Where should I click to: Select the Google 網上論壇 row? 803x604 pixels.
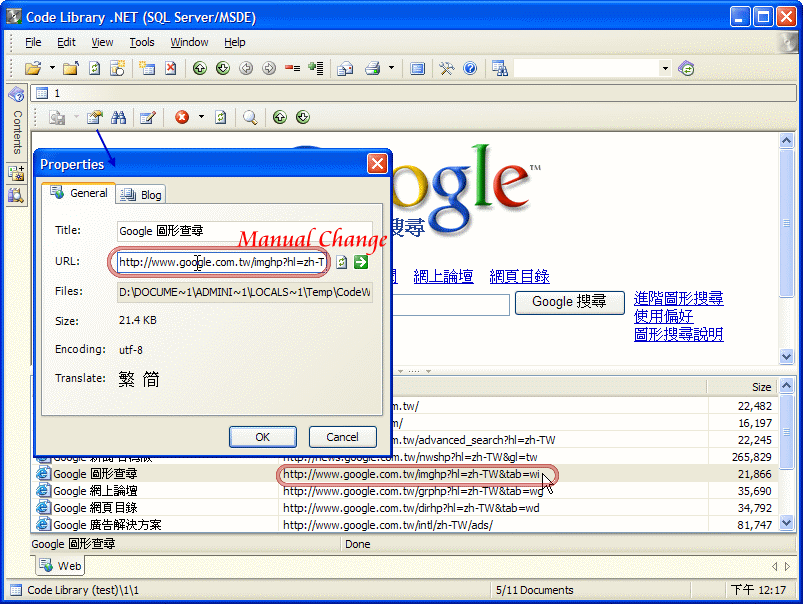pyautogui.click(x=405, y=491)
